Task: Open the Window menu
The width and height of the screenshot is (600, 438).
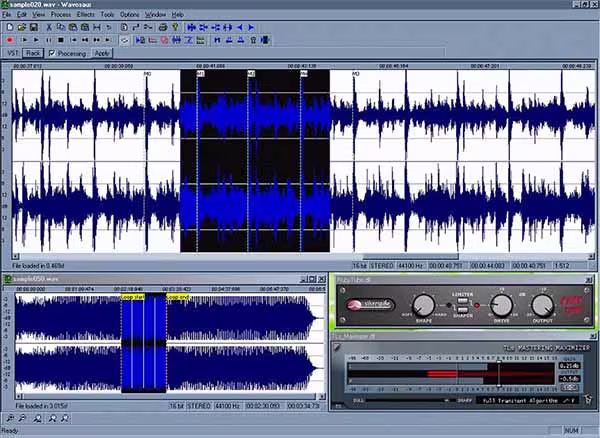Action: coord(155,15)
